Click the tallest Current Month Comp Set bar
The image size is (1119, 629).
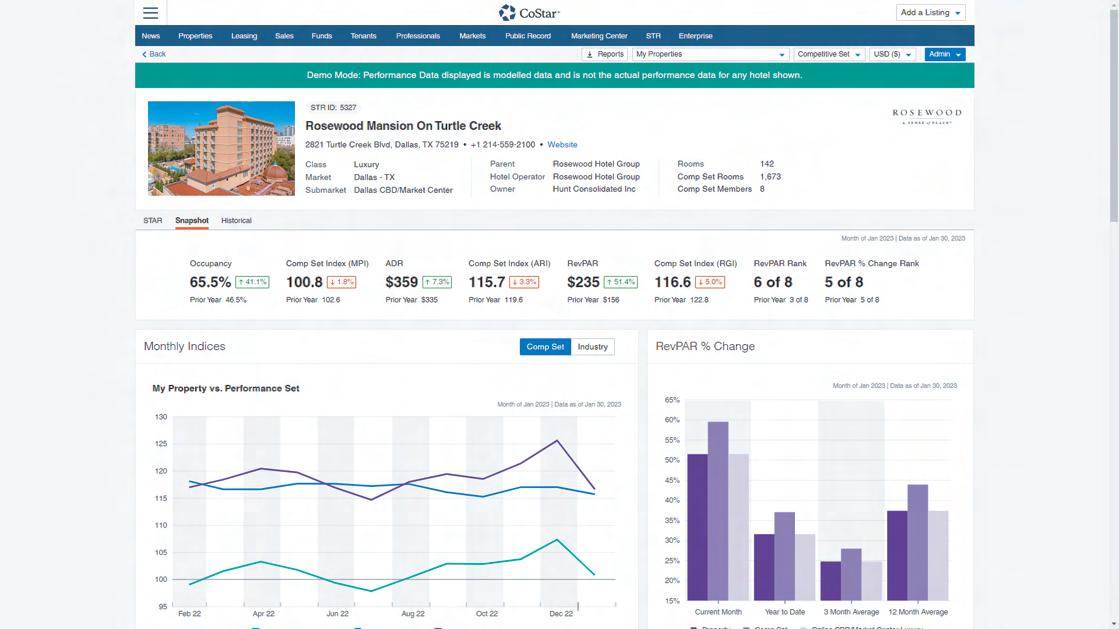pyautogui.click(x=718, y=511)
